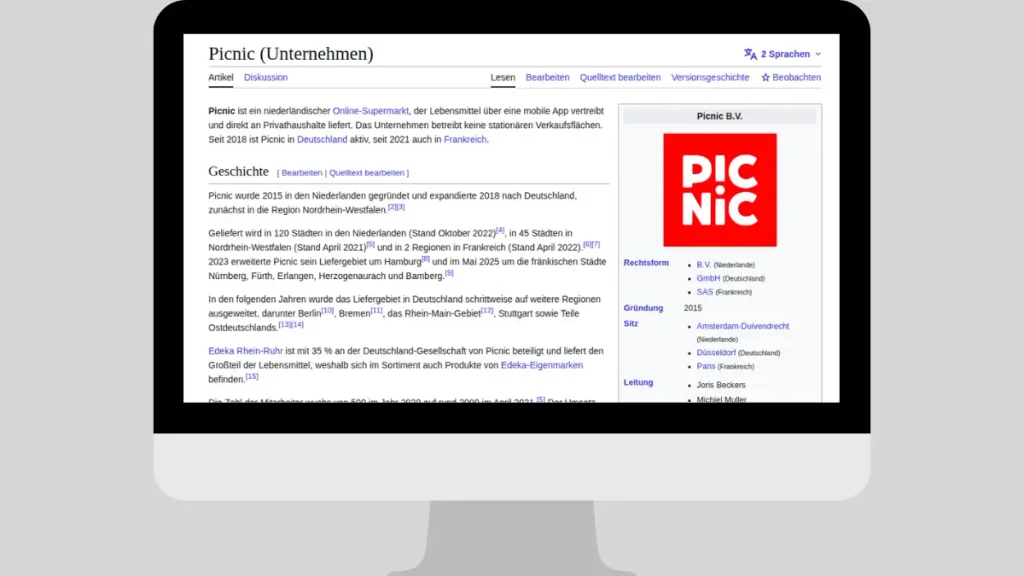This screenshot has height=576, width=1024.
Task: Click footnote reference [13]
Action: click(285, 325)
